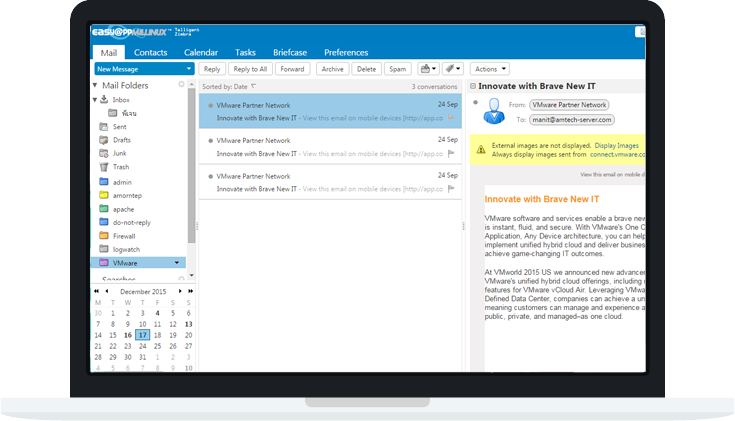Go to the Tasks tab

tap(245, 53)
